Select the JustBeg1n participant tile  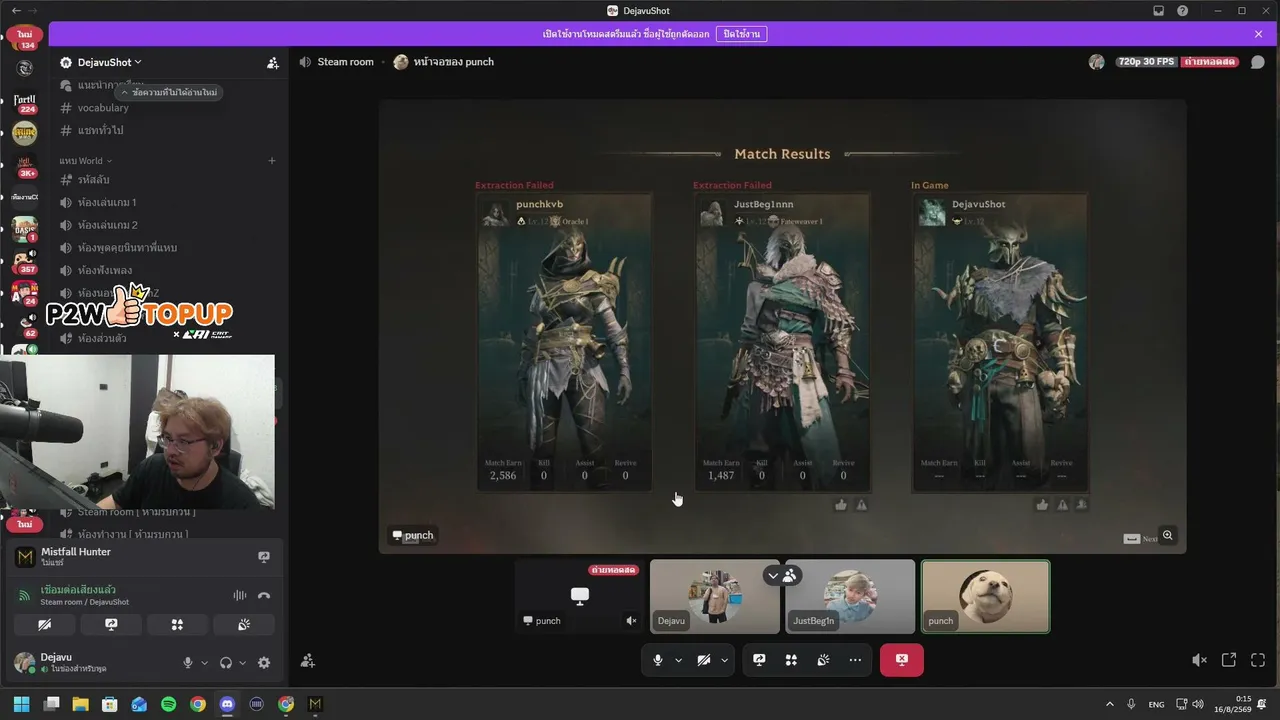click(x=850, y=596)
